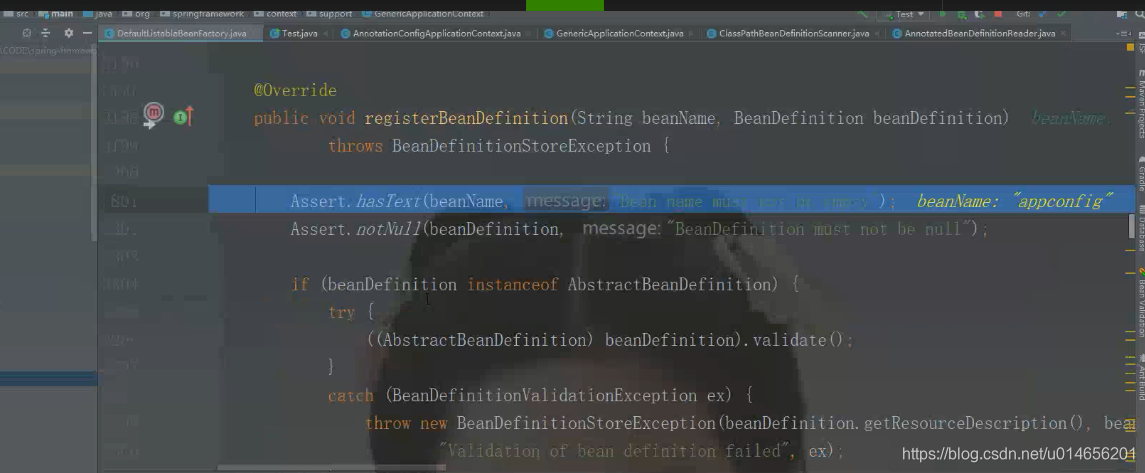Close the ClassPathBeanDefinitionScanner.java tab

pos(877,34)
